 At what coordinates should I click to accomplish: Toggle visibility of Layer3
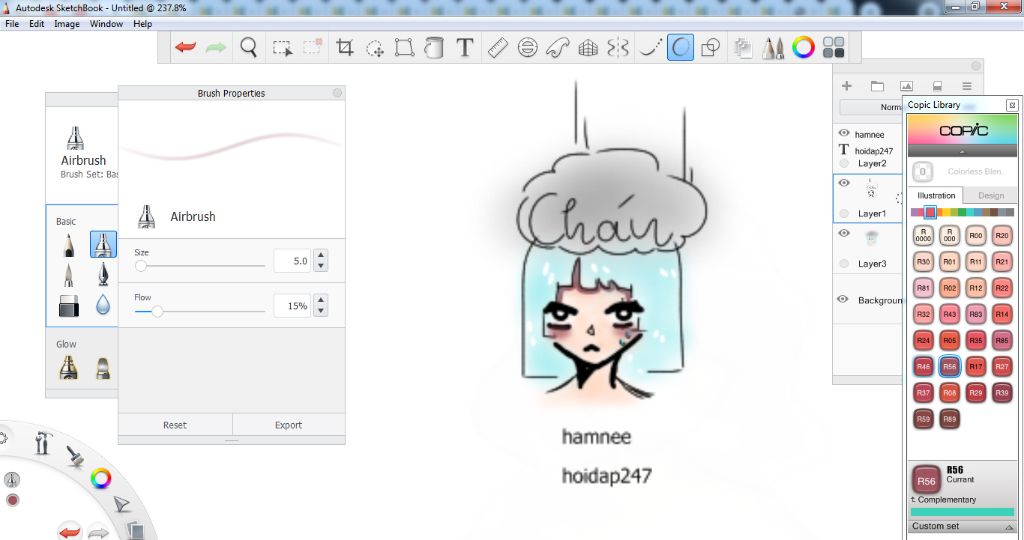click(x=844, y=233)
